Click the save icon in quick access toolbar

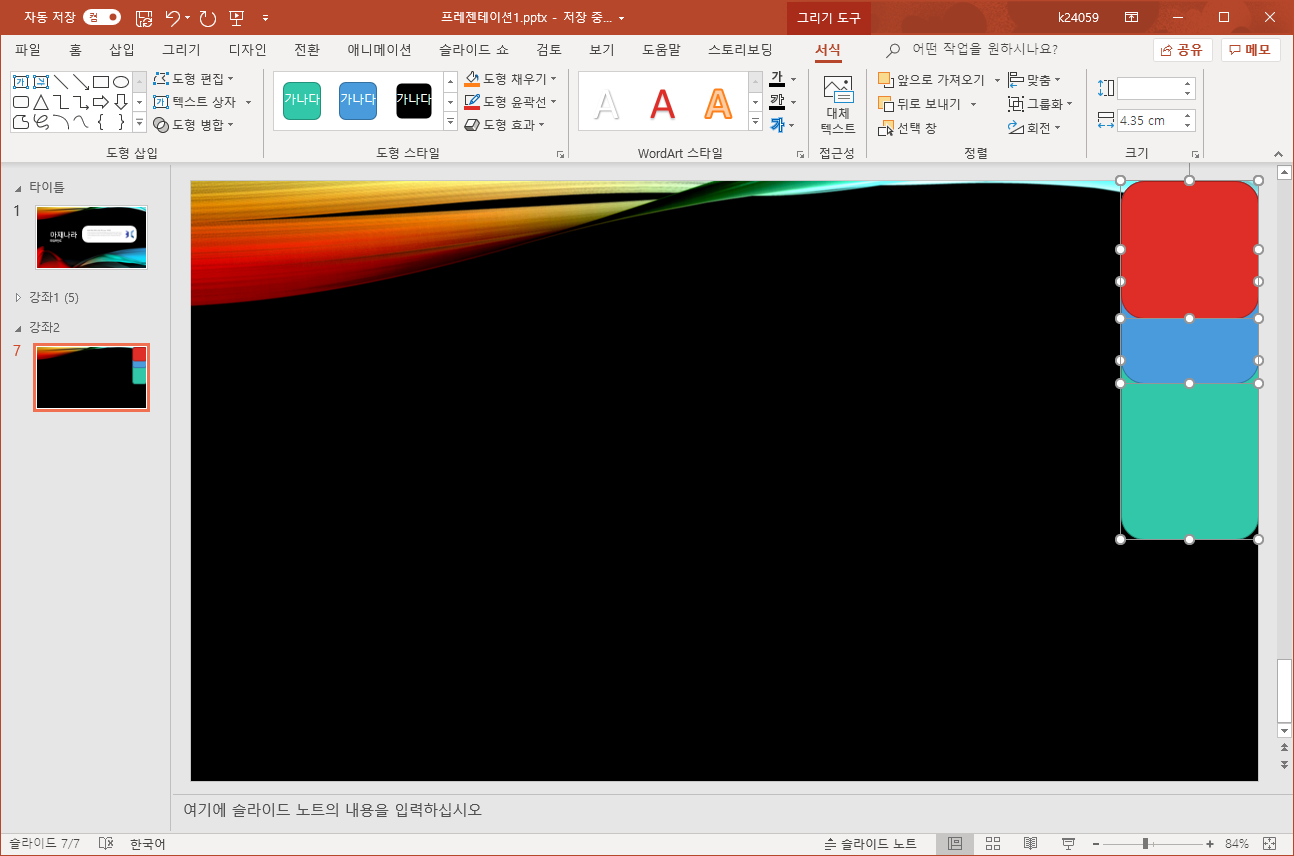(x=144, y=17)
